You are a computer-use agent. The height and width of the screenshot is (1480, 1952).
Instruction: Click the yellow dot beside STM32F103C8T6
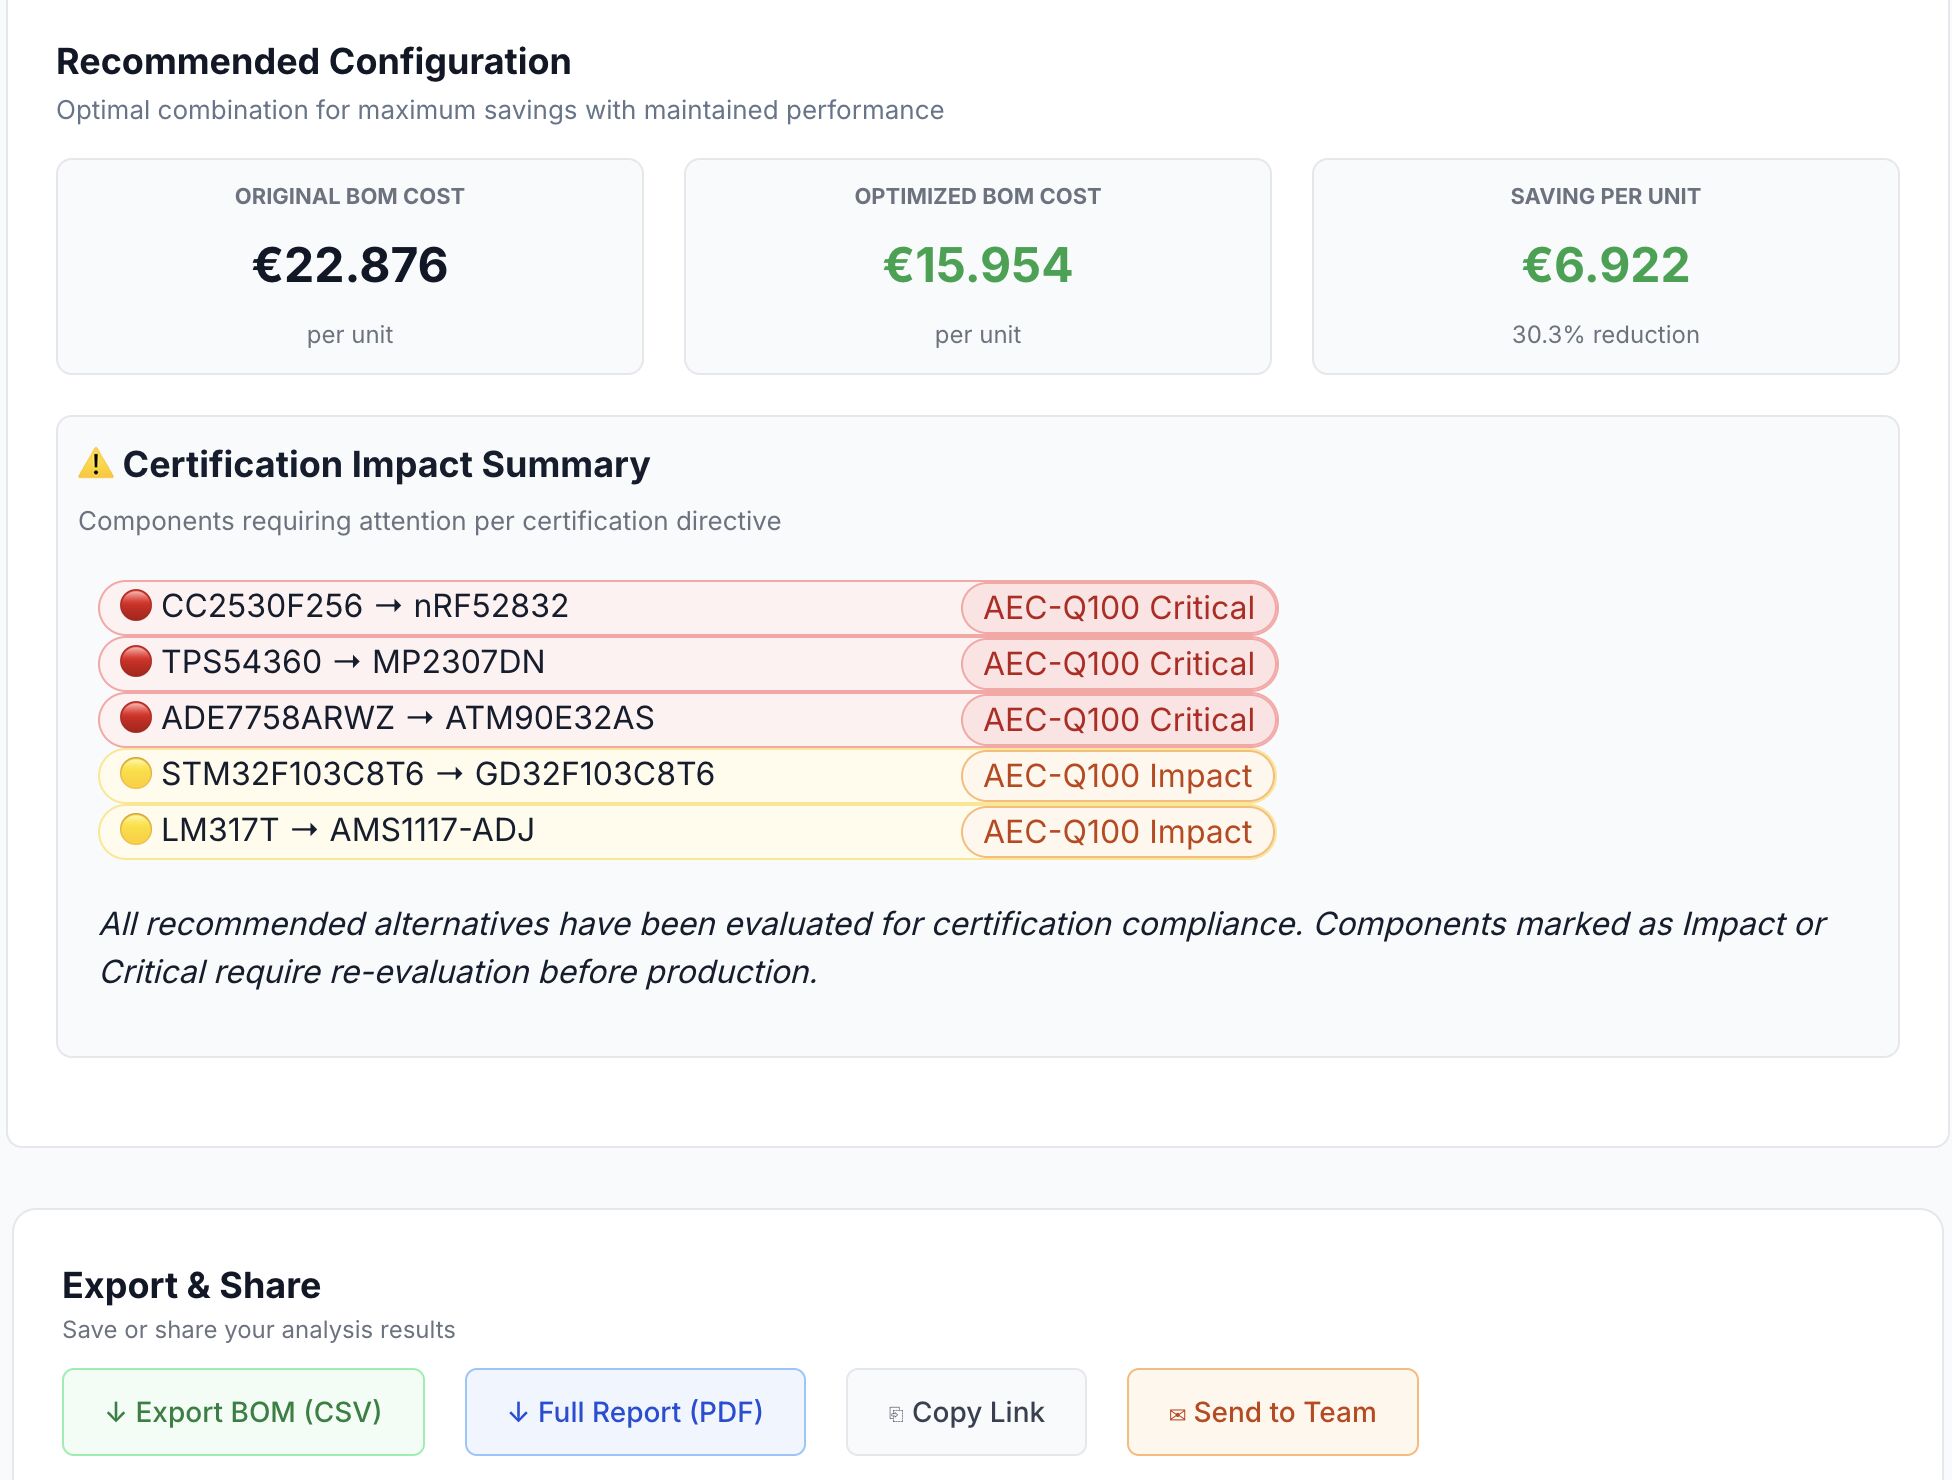(x=135, y=774)
